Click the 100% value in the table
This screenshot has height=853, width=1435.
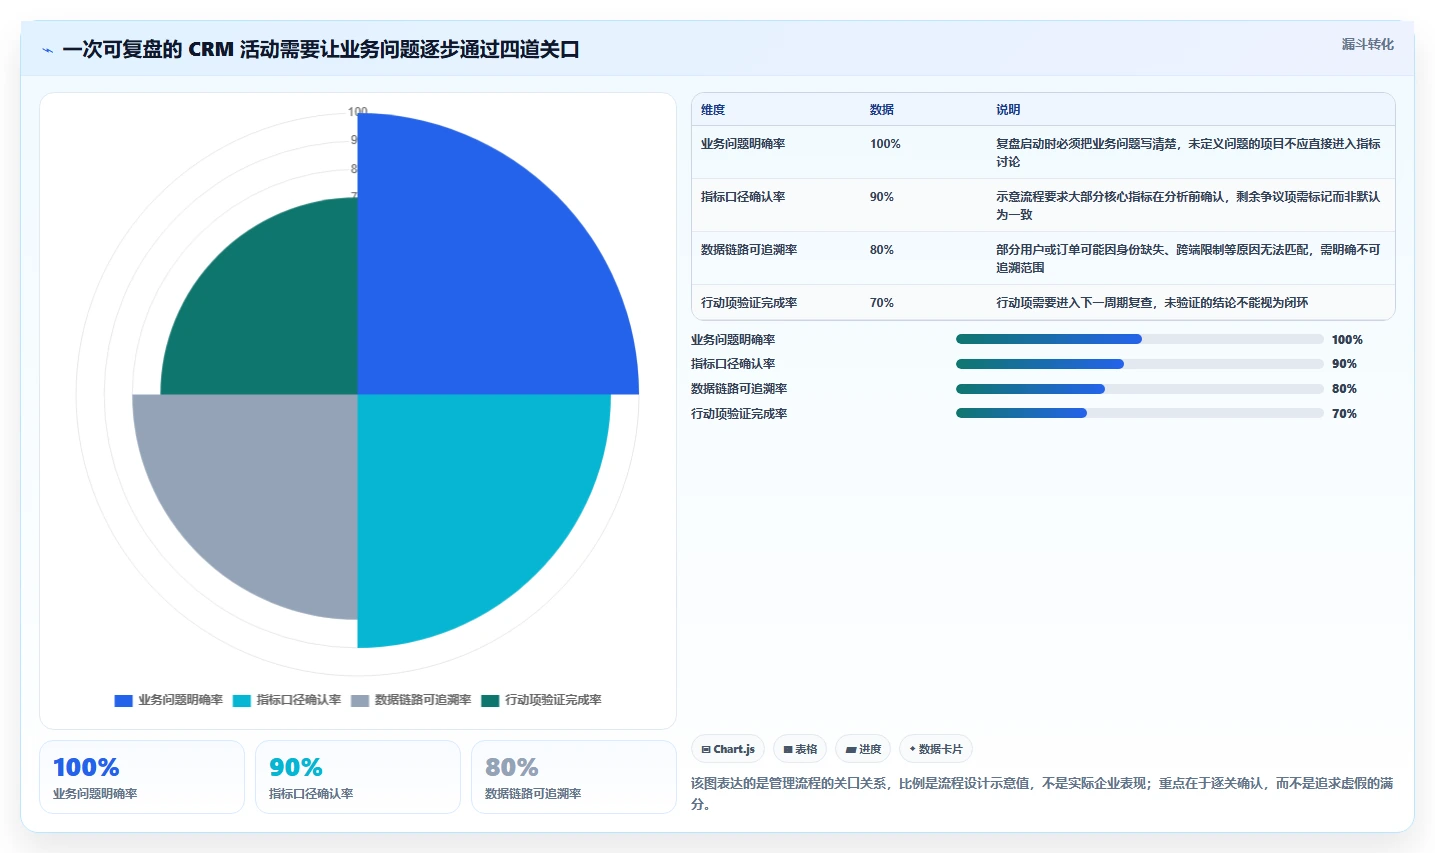point(885,144)
